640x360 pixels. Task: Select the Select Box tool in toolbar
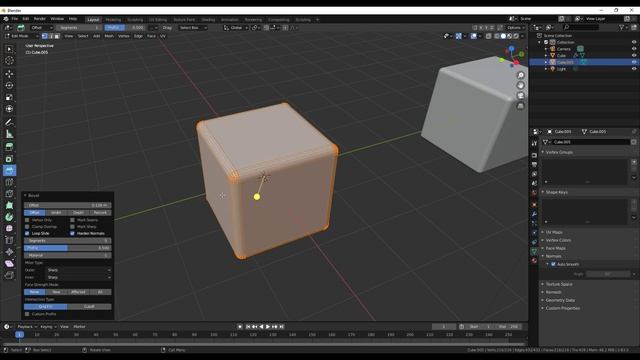click(x=9, y=49)
